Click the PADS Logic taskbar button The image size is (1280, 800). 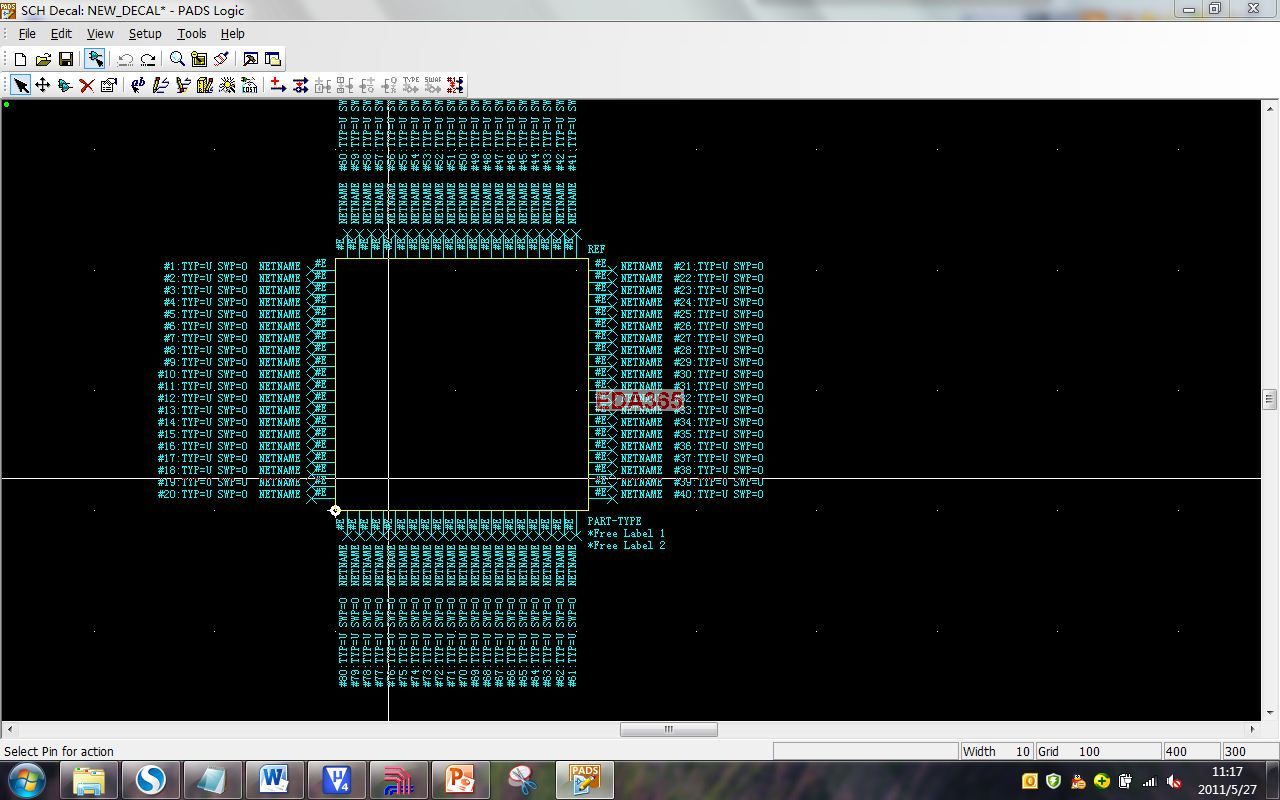584,780
